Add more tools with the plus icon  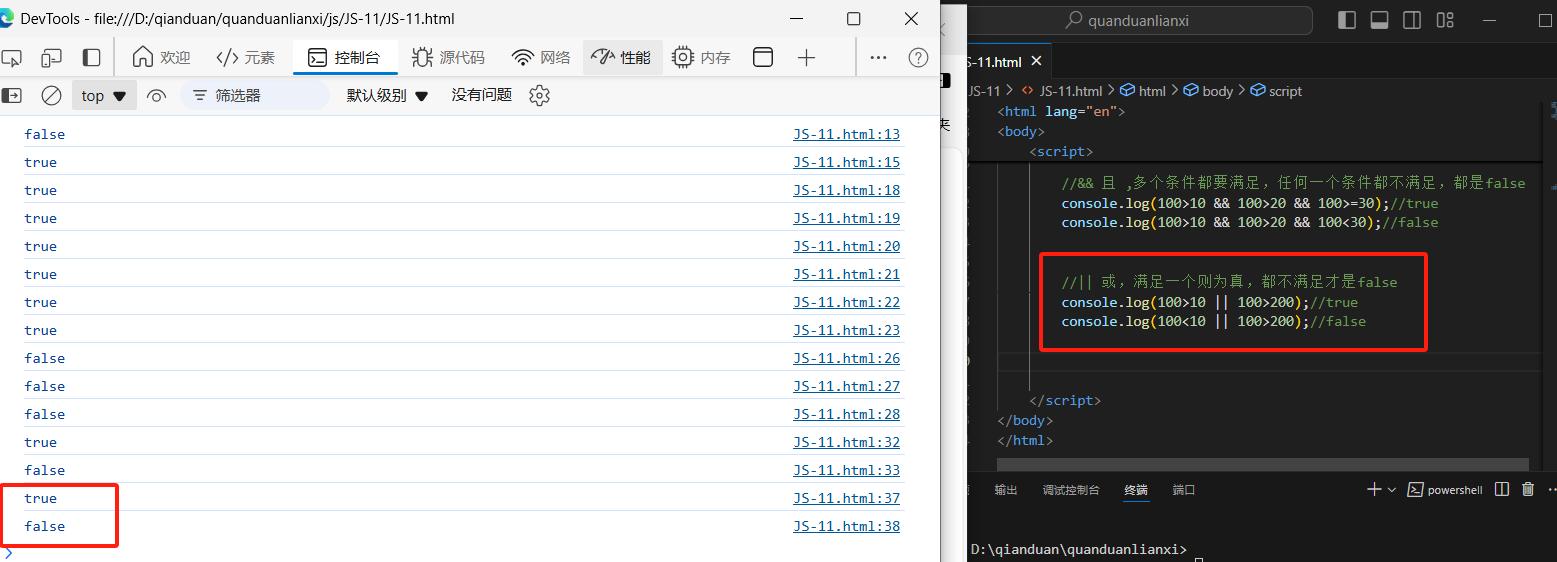point(807,57)
